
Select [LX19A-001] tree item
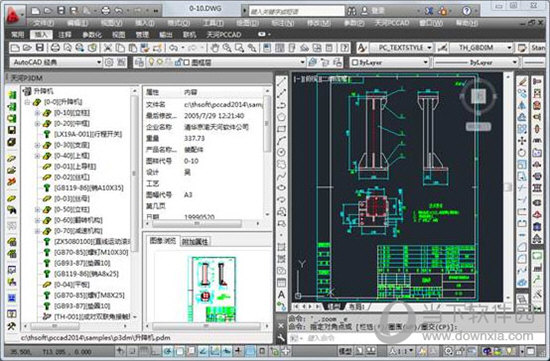pyautogui.click(x=88, y=134)
